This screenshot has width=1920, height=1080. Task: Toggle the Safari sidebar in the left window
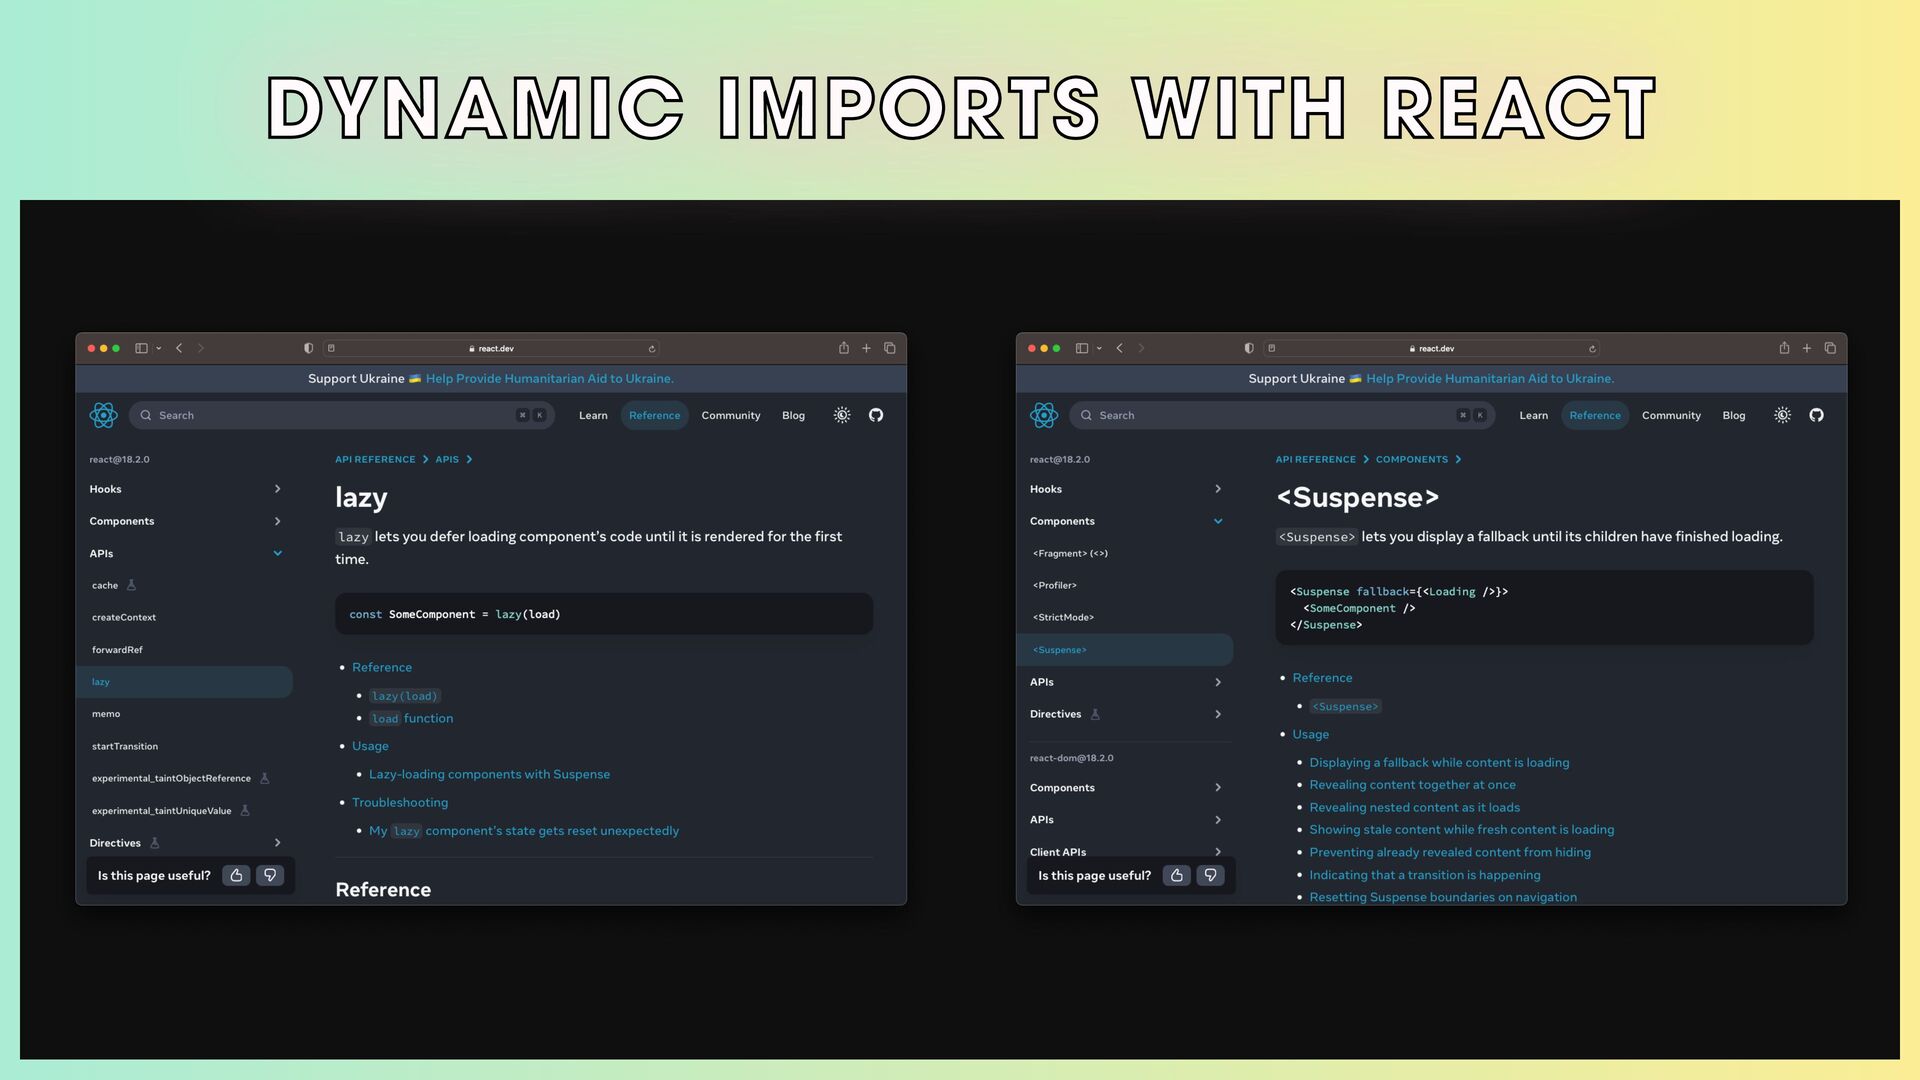[x=142, y=348]
